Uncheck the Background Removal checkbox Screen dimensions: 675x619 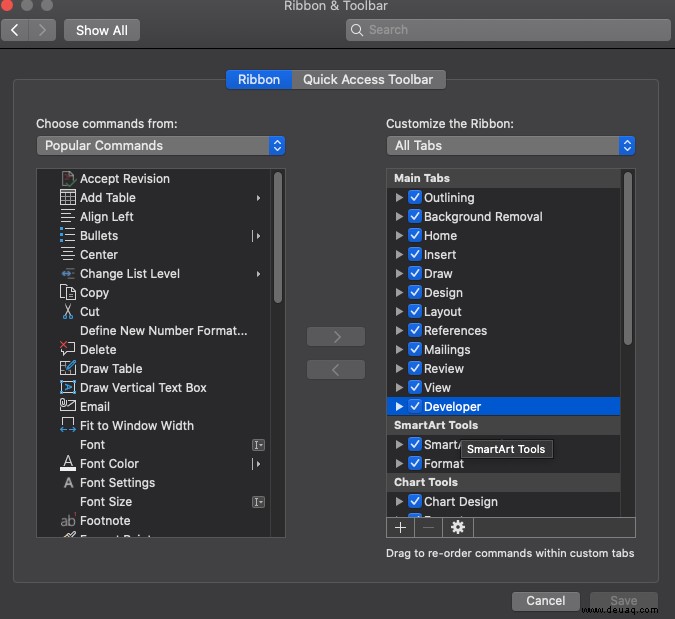pyautogui.click(x=415, y=216)
